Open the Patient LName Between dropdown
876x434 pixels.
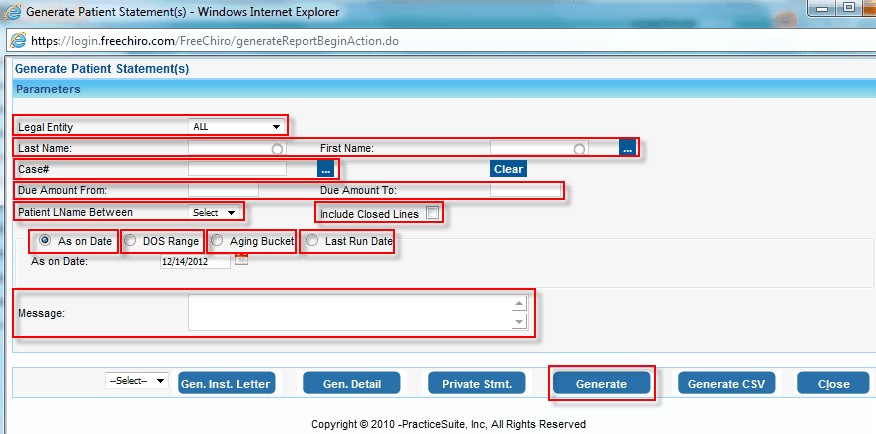click(x=217, y=212)
